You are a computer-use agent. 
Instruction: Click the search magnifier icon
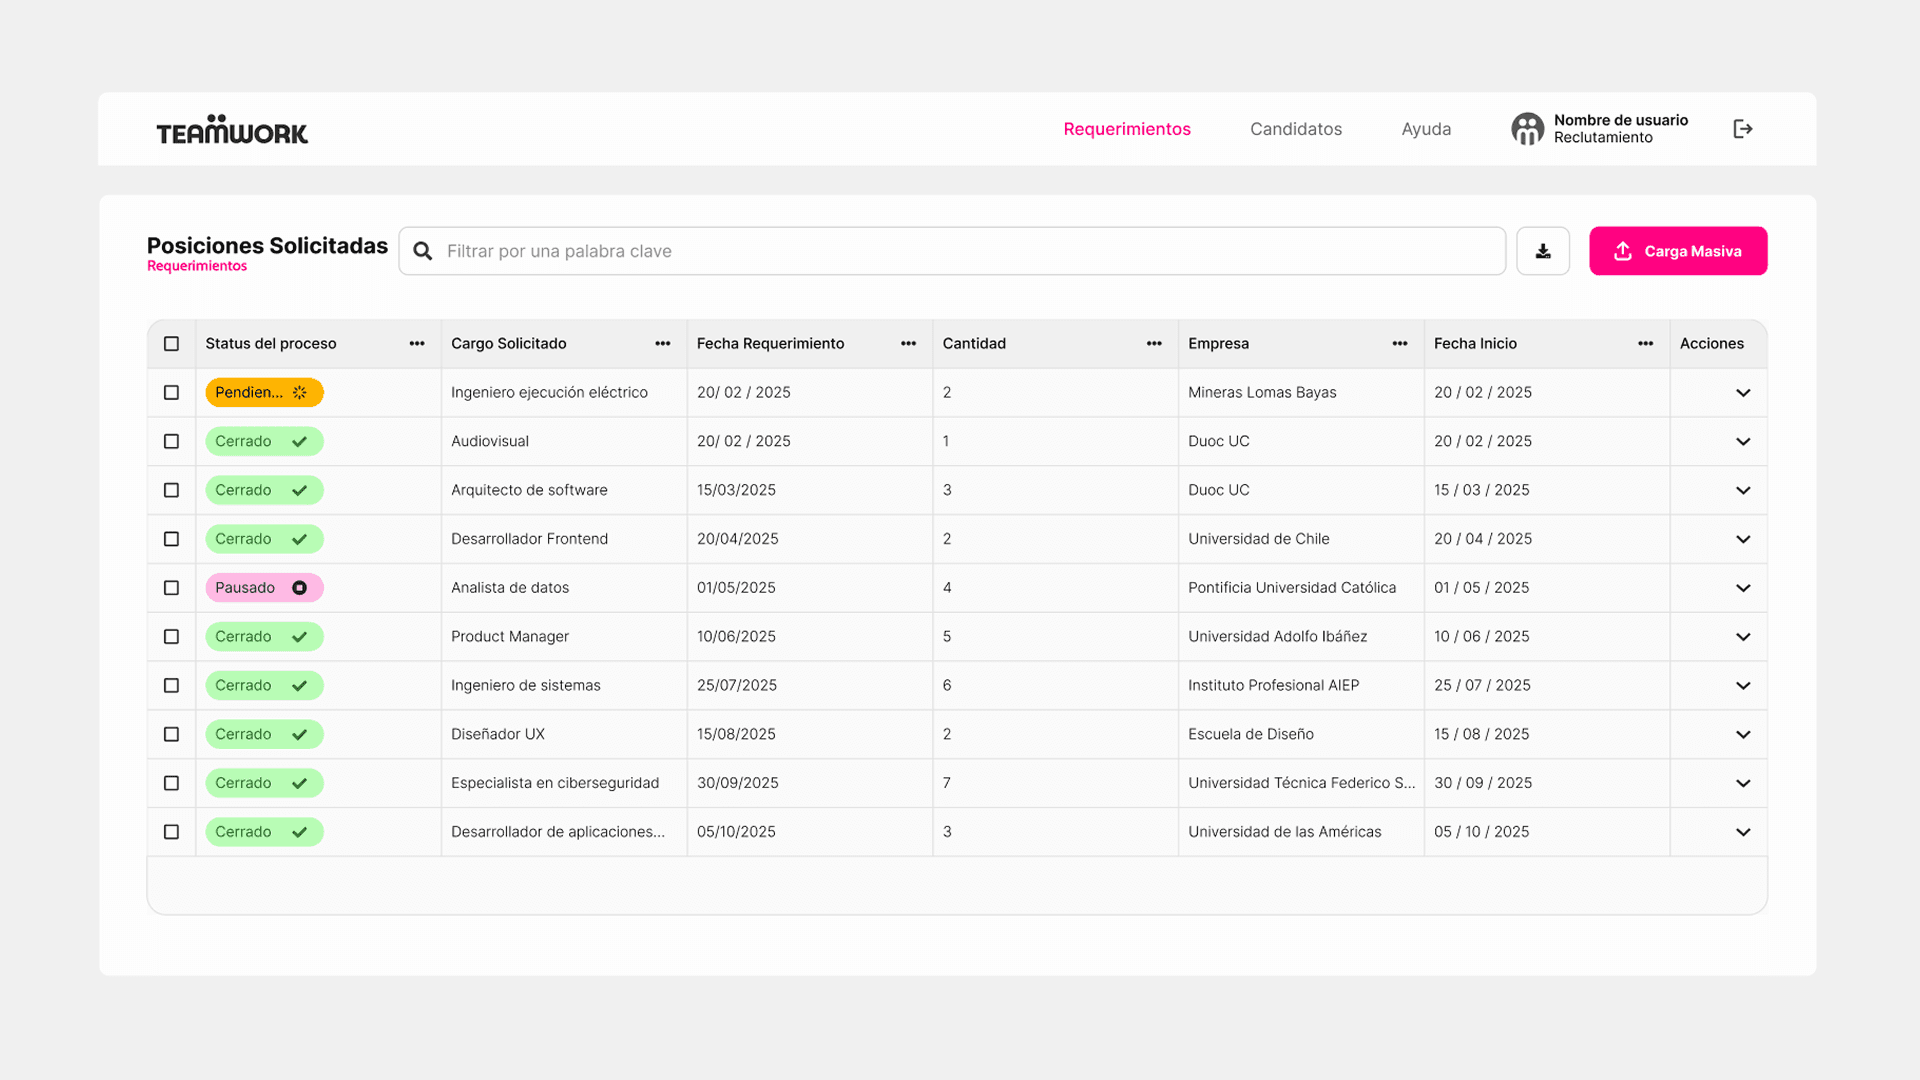[423, 251]
